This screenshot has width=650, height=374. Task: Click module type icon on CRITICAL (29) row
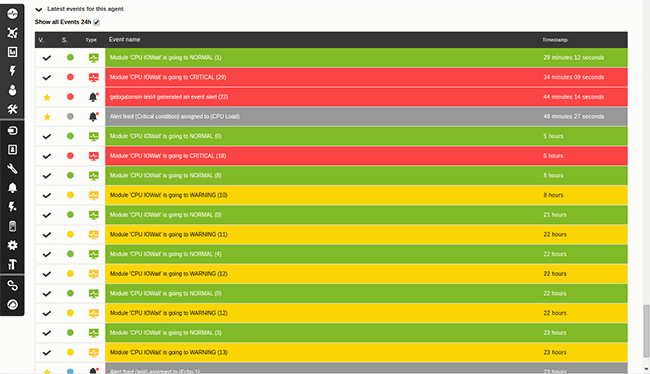[94, 78]
